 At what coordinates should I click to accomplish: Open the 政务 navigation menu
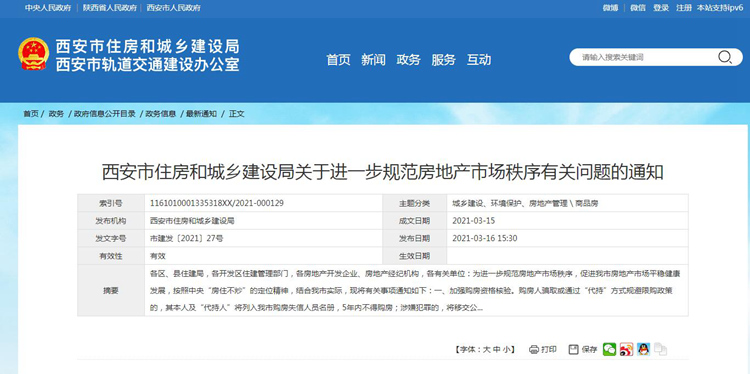pyautogui.click(x=408, y=60)
